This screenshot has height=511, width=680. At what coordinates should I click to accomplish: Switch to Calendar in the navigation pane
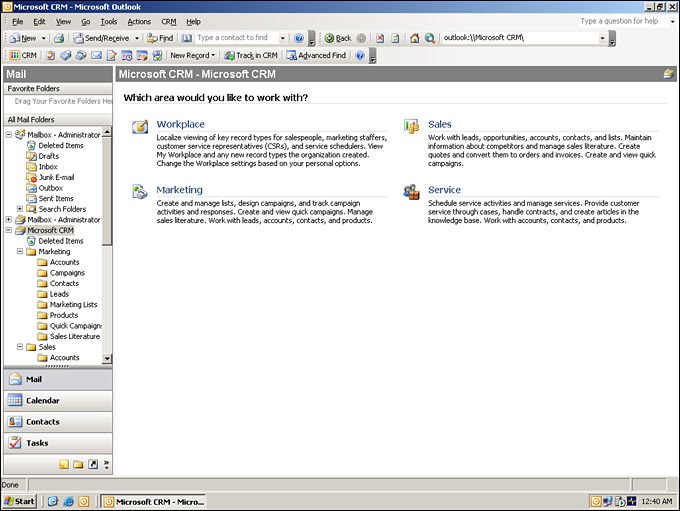point(58,400)
